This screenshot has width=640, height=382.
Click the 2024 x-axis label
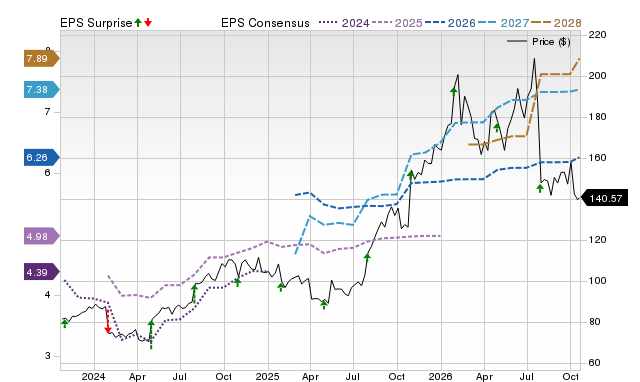tap(93, 376)
